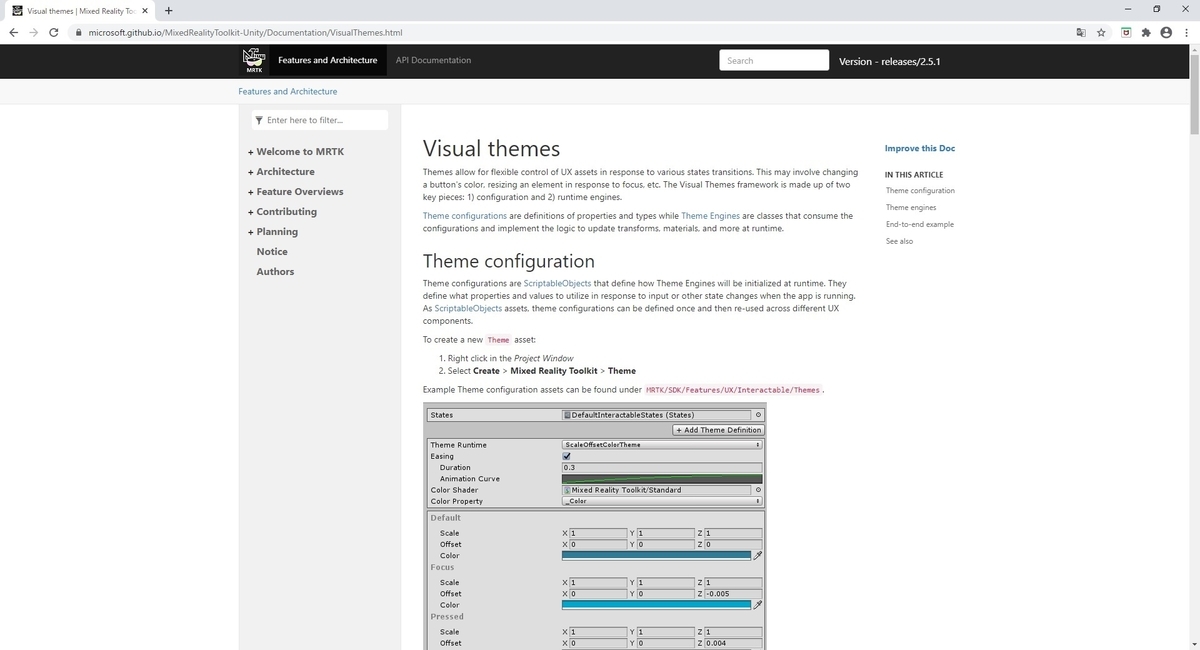Toggle the Easing checkbox

click(567, 456)
